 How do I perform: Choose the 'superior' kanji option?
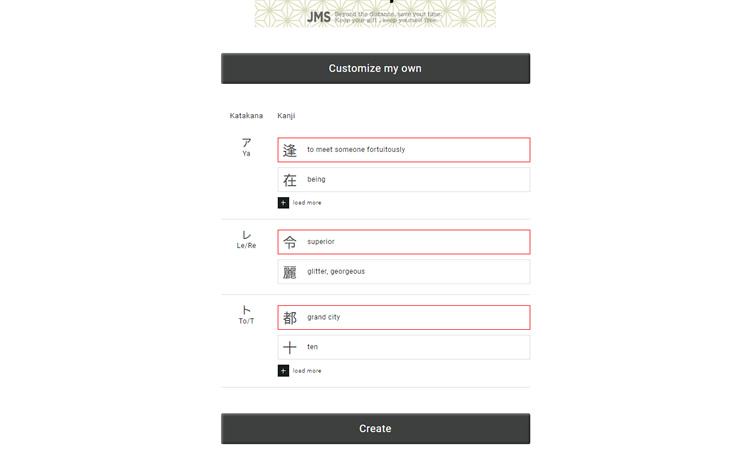coord(404,242)
